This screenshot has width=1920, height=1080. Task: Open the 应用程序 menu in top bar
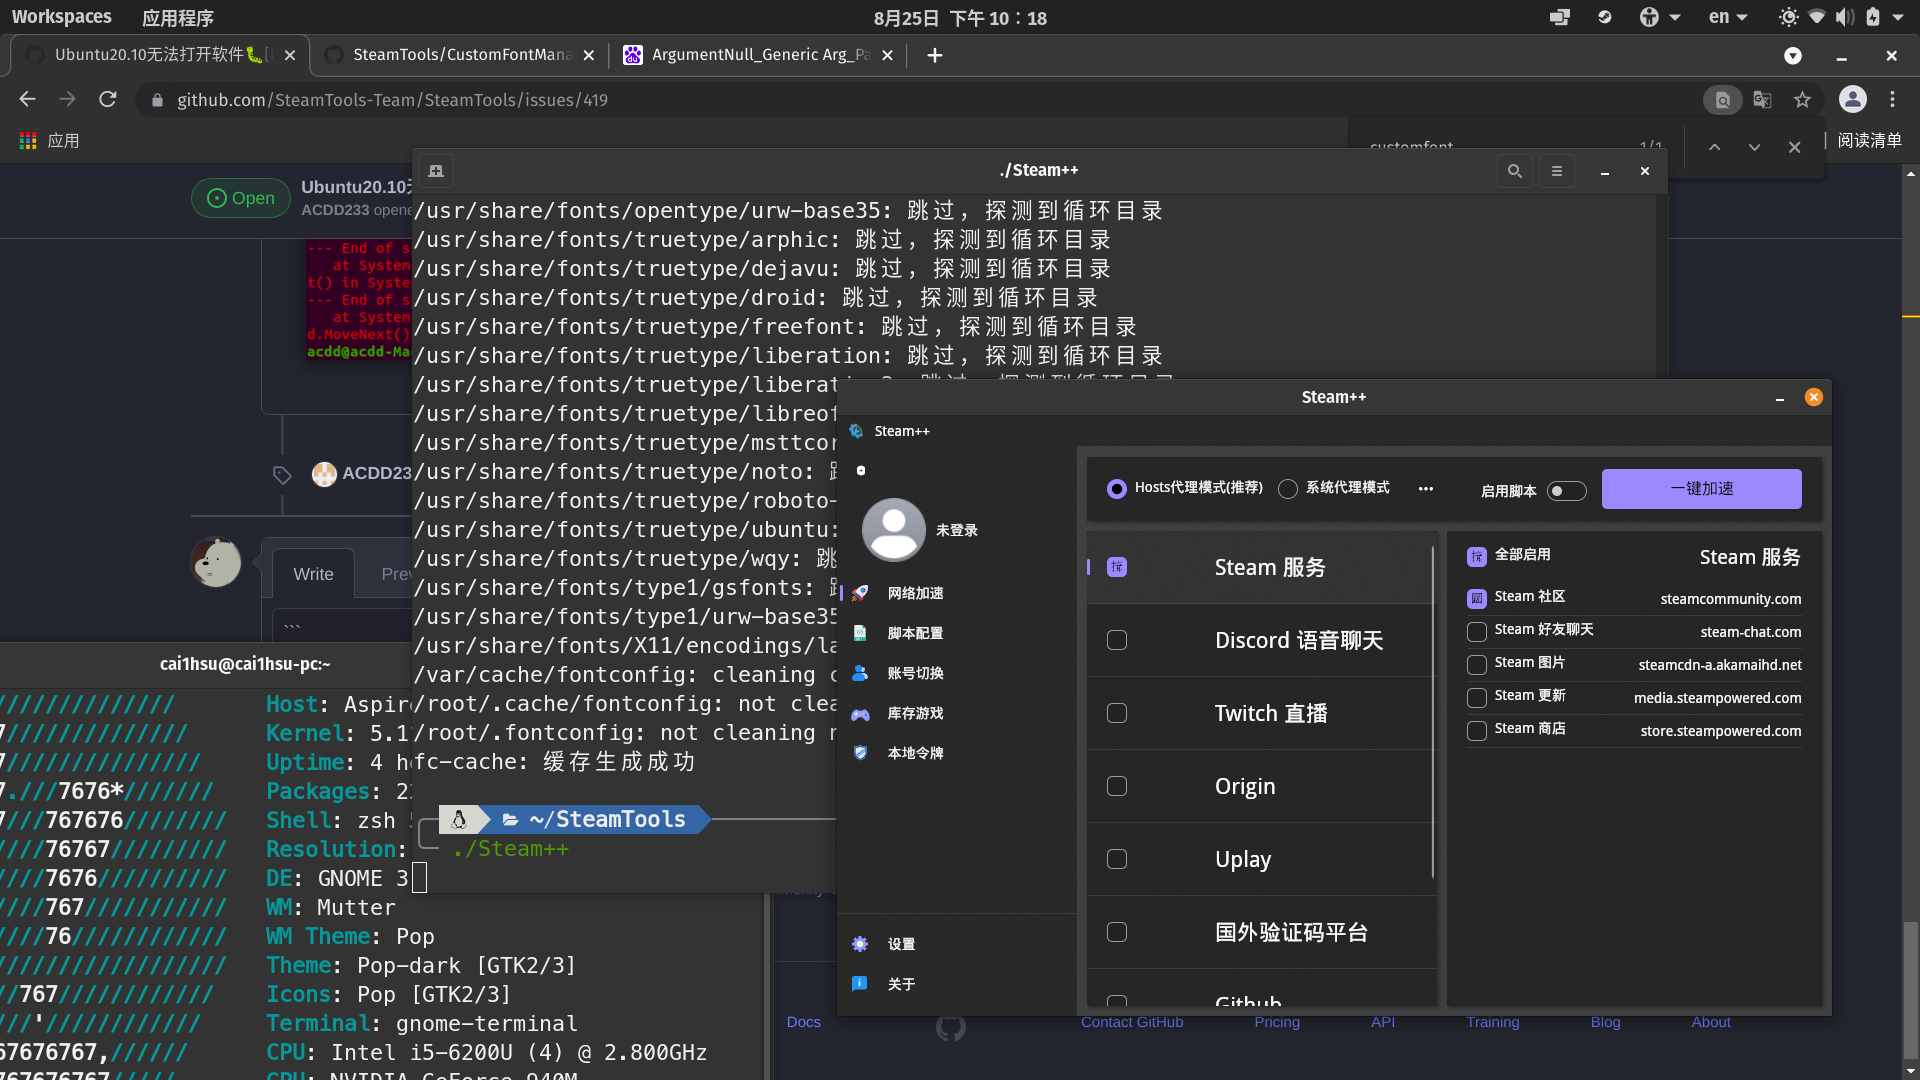coord(177,17)
